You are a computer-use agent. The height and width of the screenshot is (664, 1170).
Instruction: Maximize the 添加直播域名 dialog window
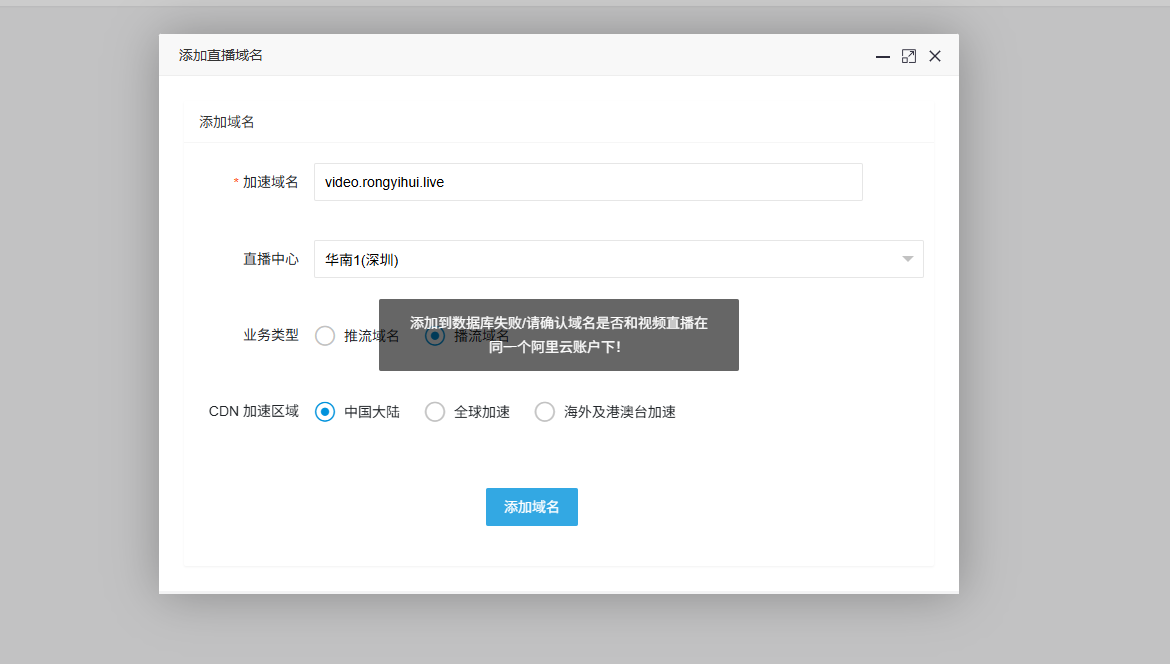908,57
